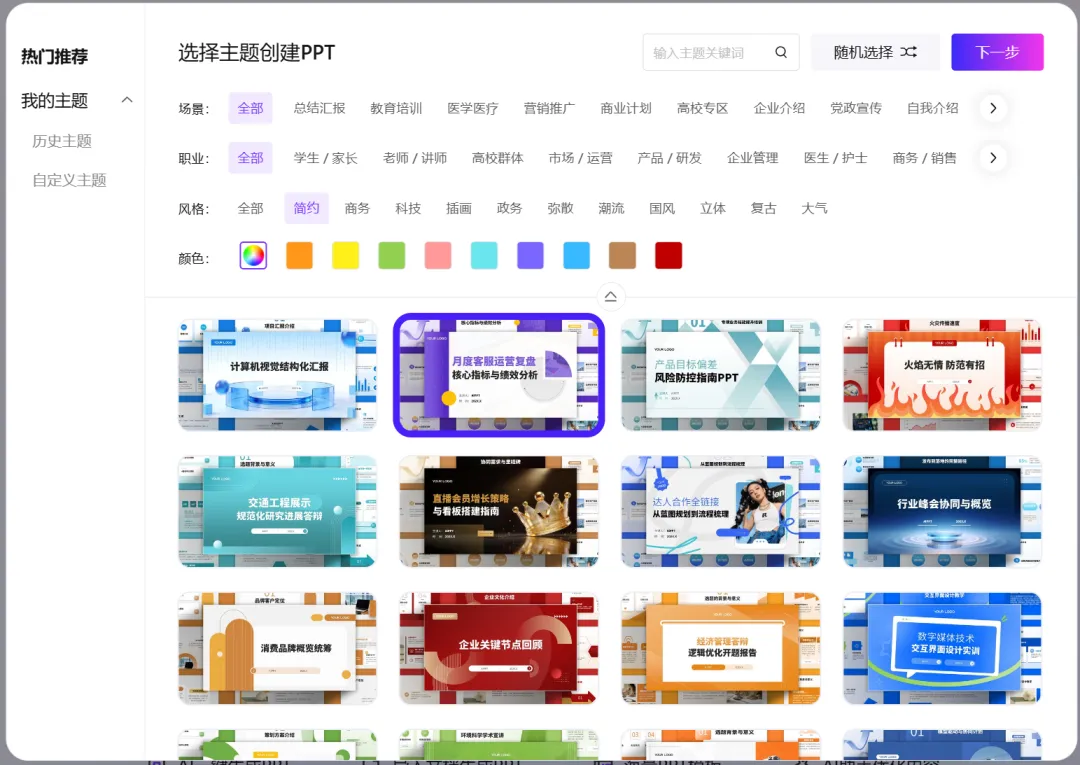Screen dimensions: 1080x765
Task: Select 插画 style filter
Action: tap(459, 209)
